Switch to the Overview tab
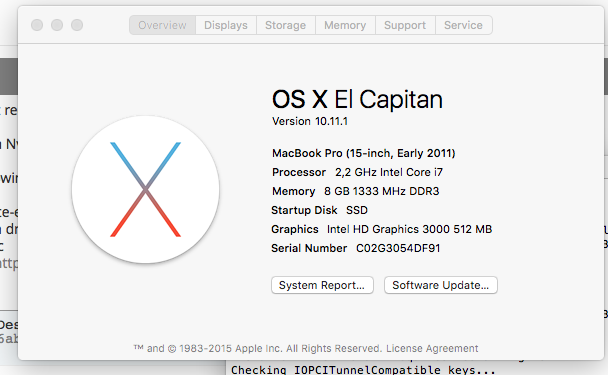The width and height of the screenshot is (608, 375). click(x=162, y=25)
